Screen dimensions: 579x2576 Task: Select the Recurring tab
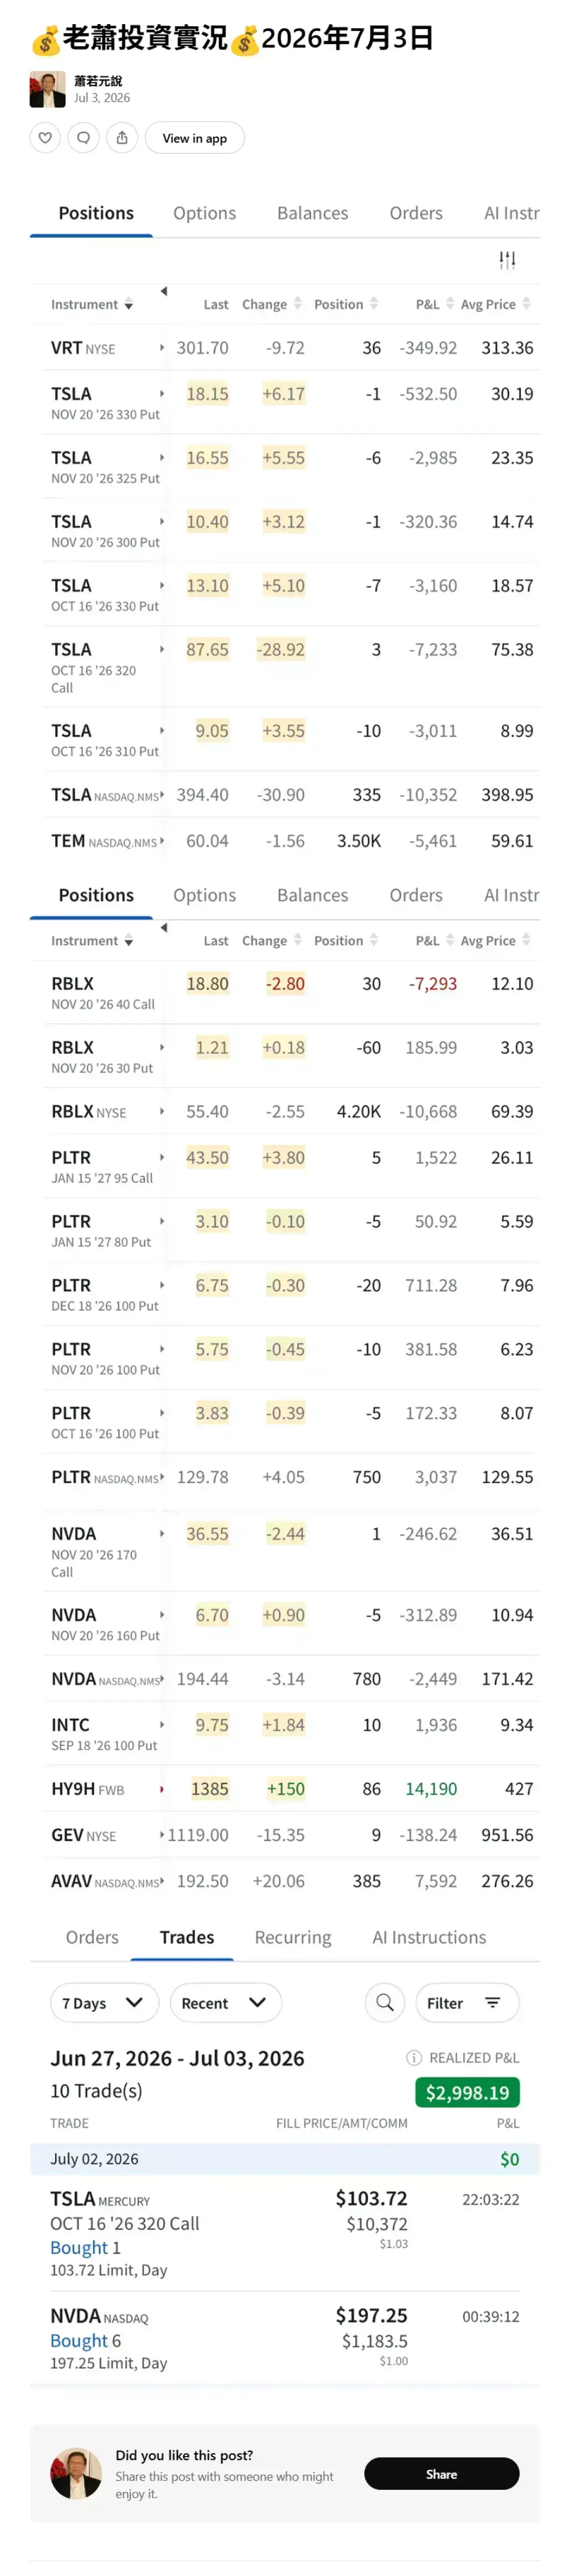[x=293, y=1937]
